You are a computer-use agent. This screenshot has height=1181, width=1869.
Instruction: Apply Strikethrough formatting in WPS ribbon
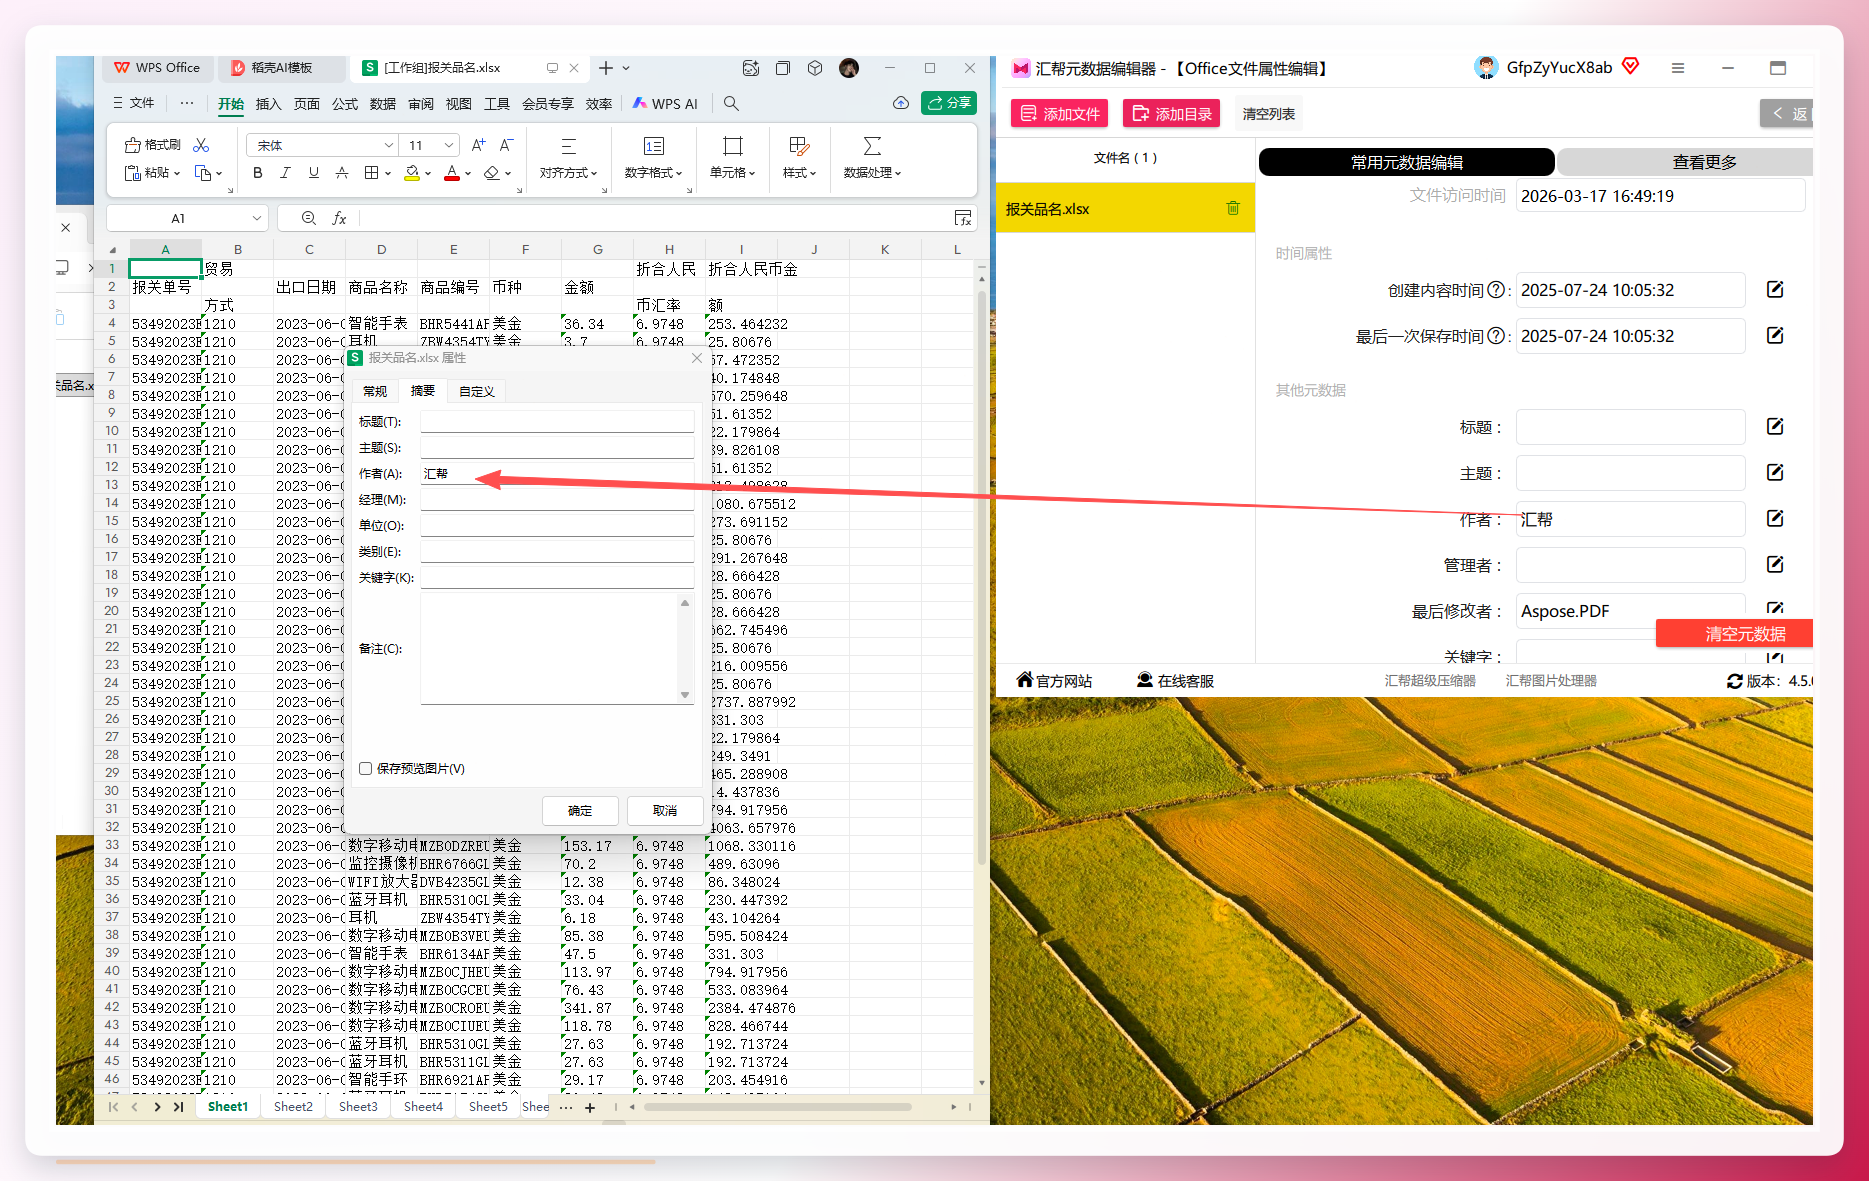[342, 173]
